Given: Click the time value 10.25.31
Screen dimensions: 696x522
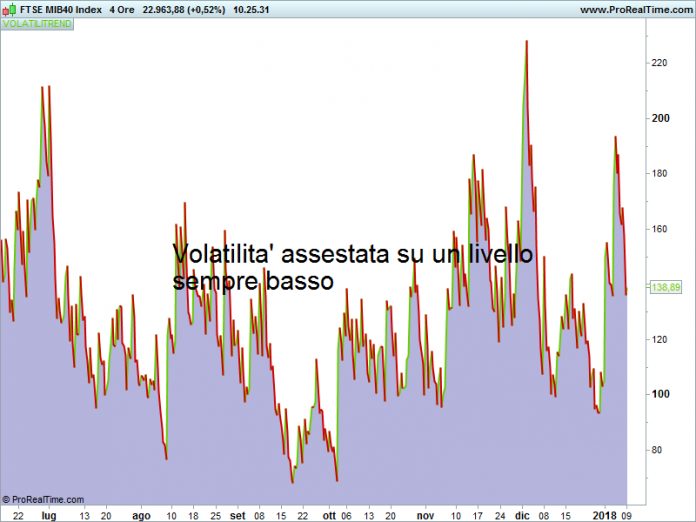Looking at the screenshot, I should point(251,9).
